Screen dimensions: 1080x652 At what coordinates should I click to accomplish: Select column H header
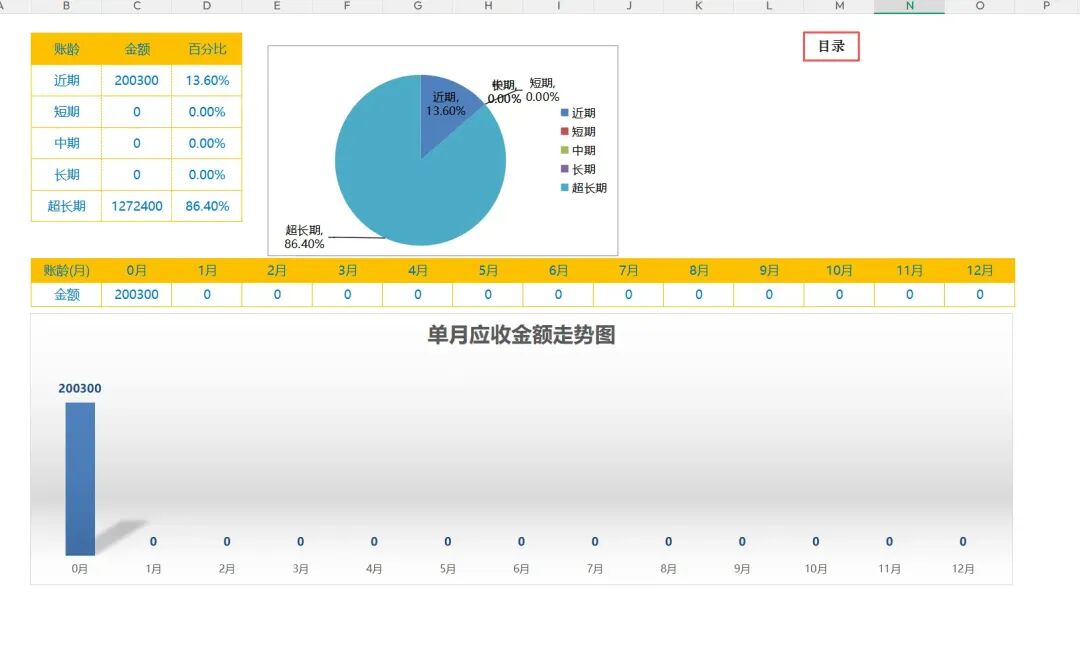488,6
